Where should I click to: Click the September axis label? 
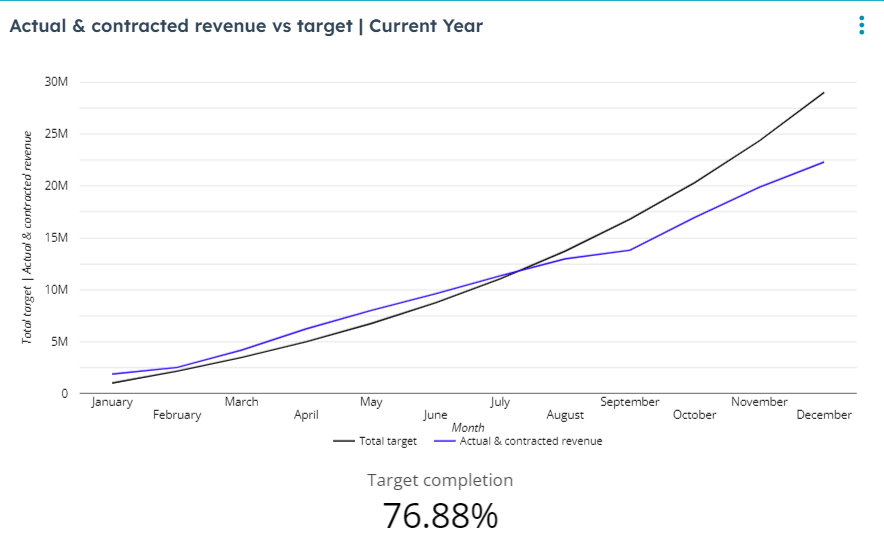coord(630,402)
